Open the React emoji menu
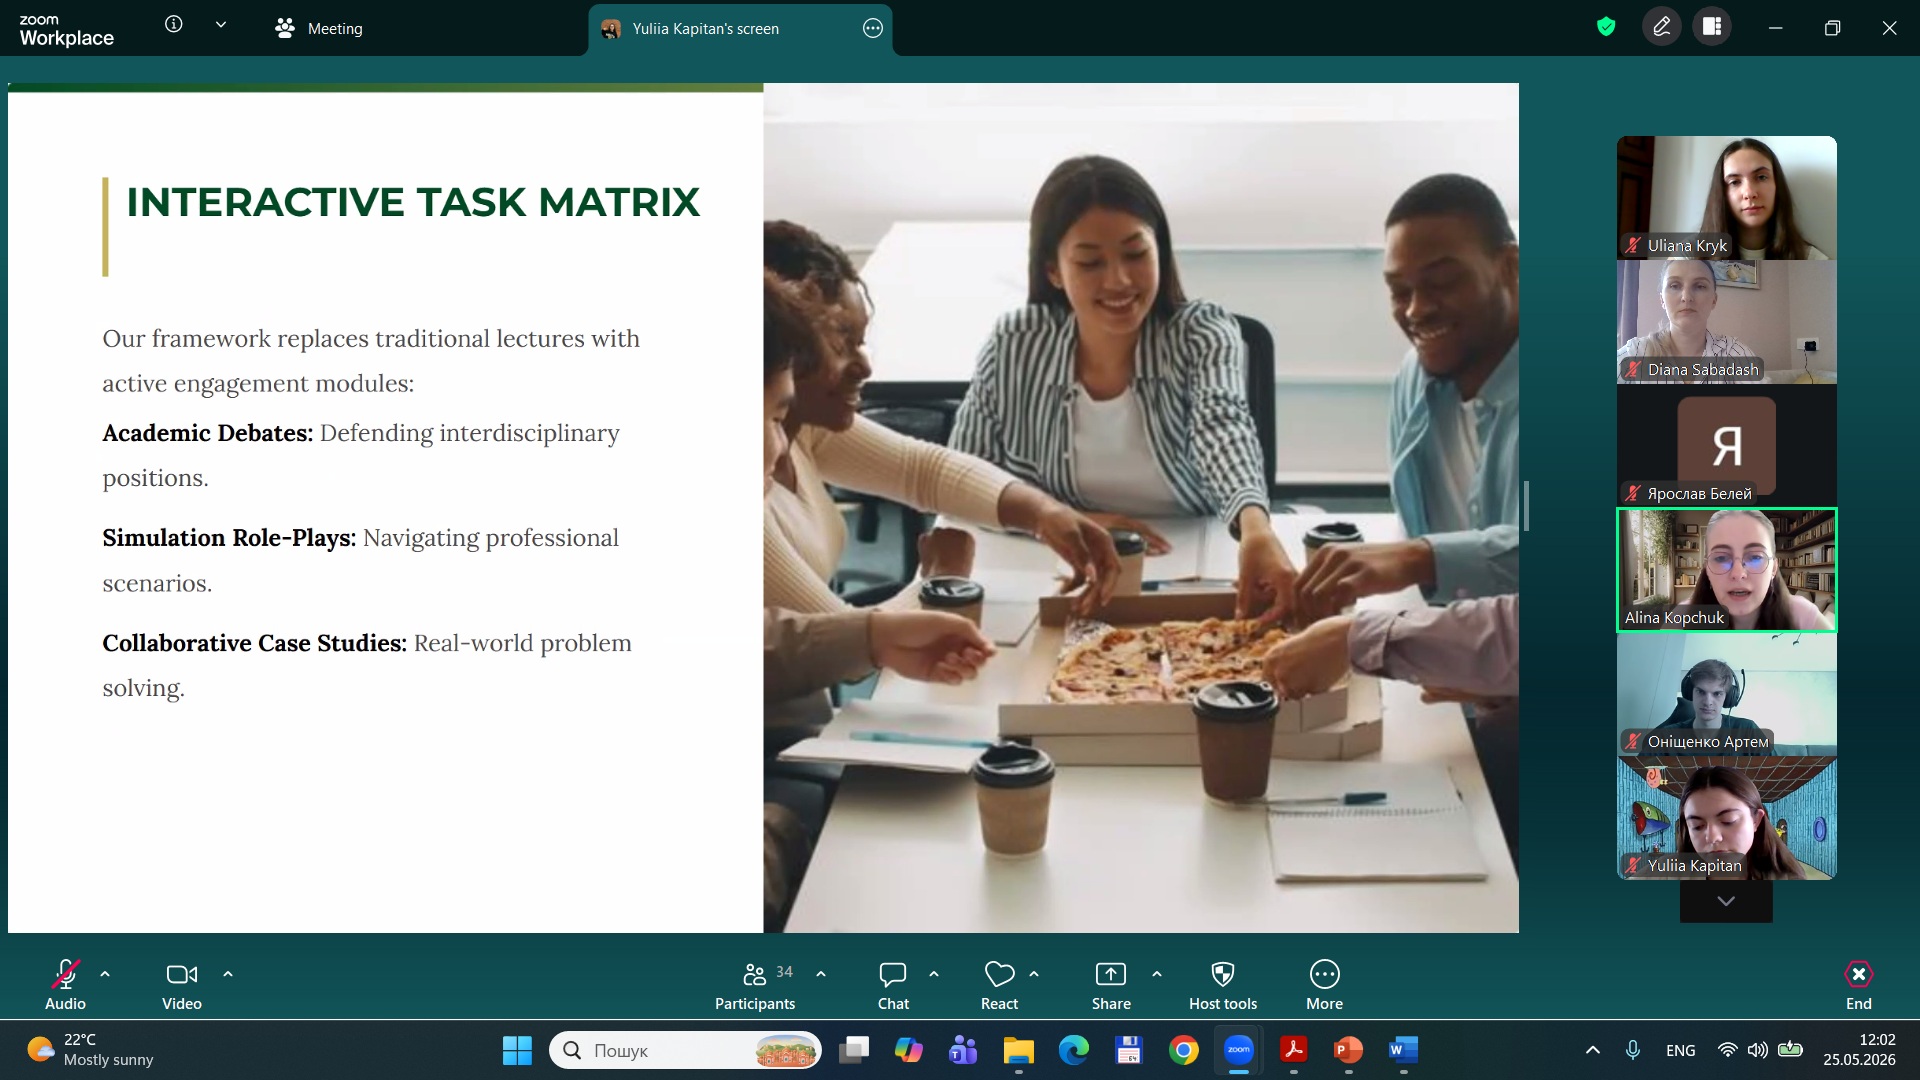The image size is (1920, 1080). pyautogui.click(x=999, y=985)
